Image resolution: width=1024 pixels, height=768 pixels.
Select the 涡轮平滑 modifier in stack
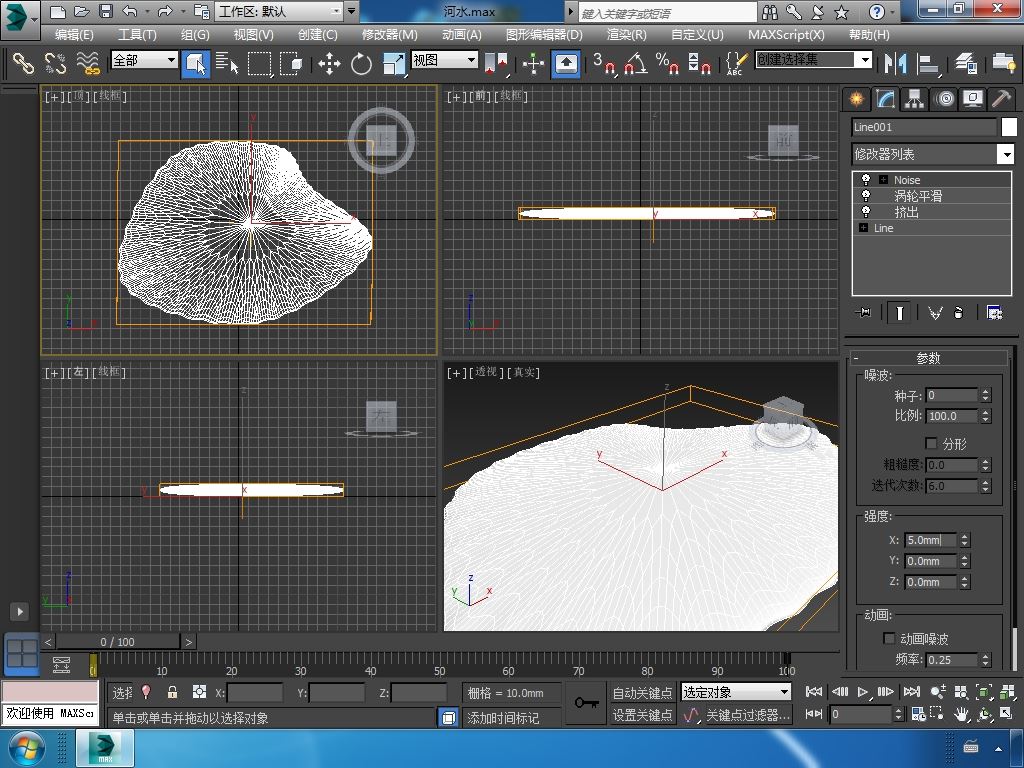(918, 196)
